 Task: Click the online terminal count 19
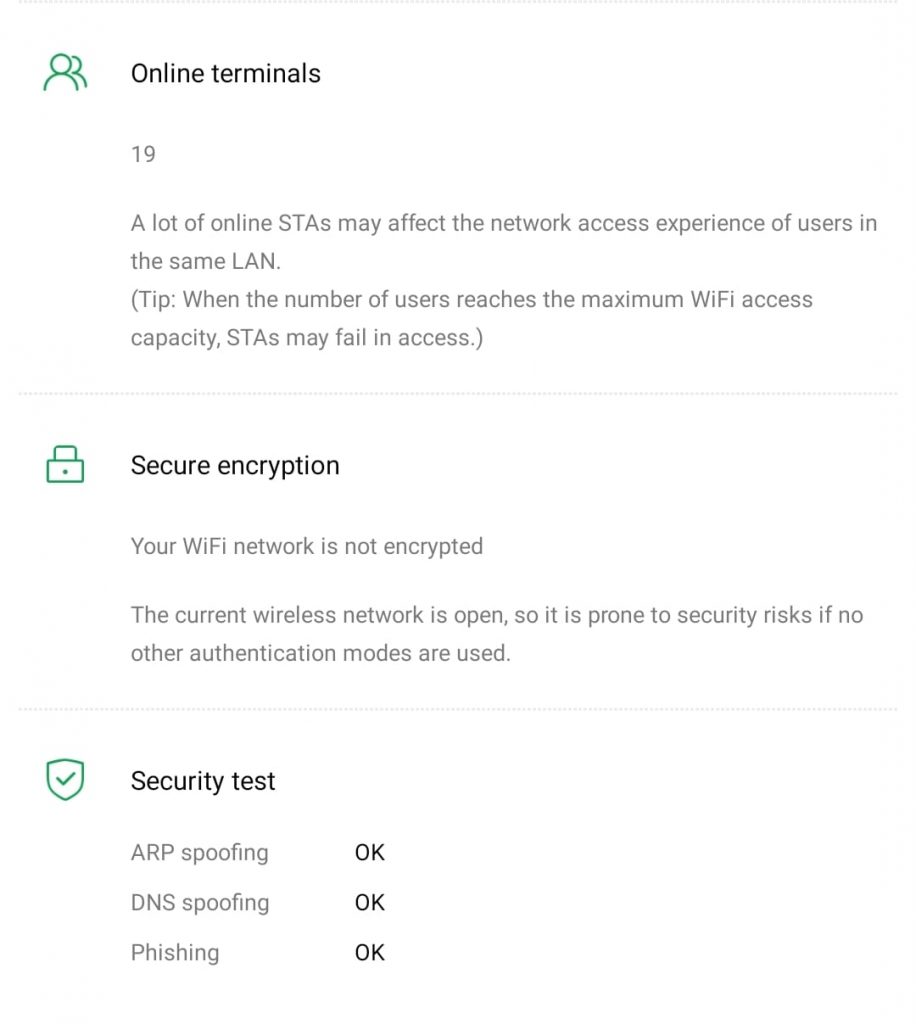[x=143, y=154]
